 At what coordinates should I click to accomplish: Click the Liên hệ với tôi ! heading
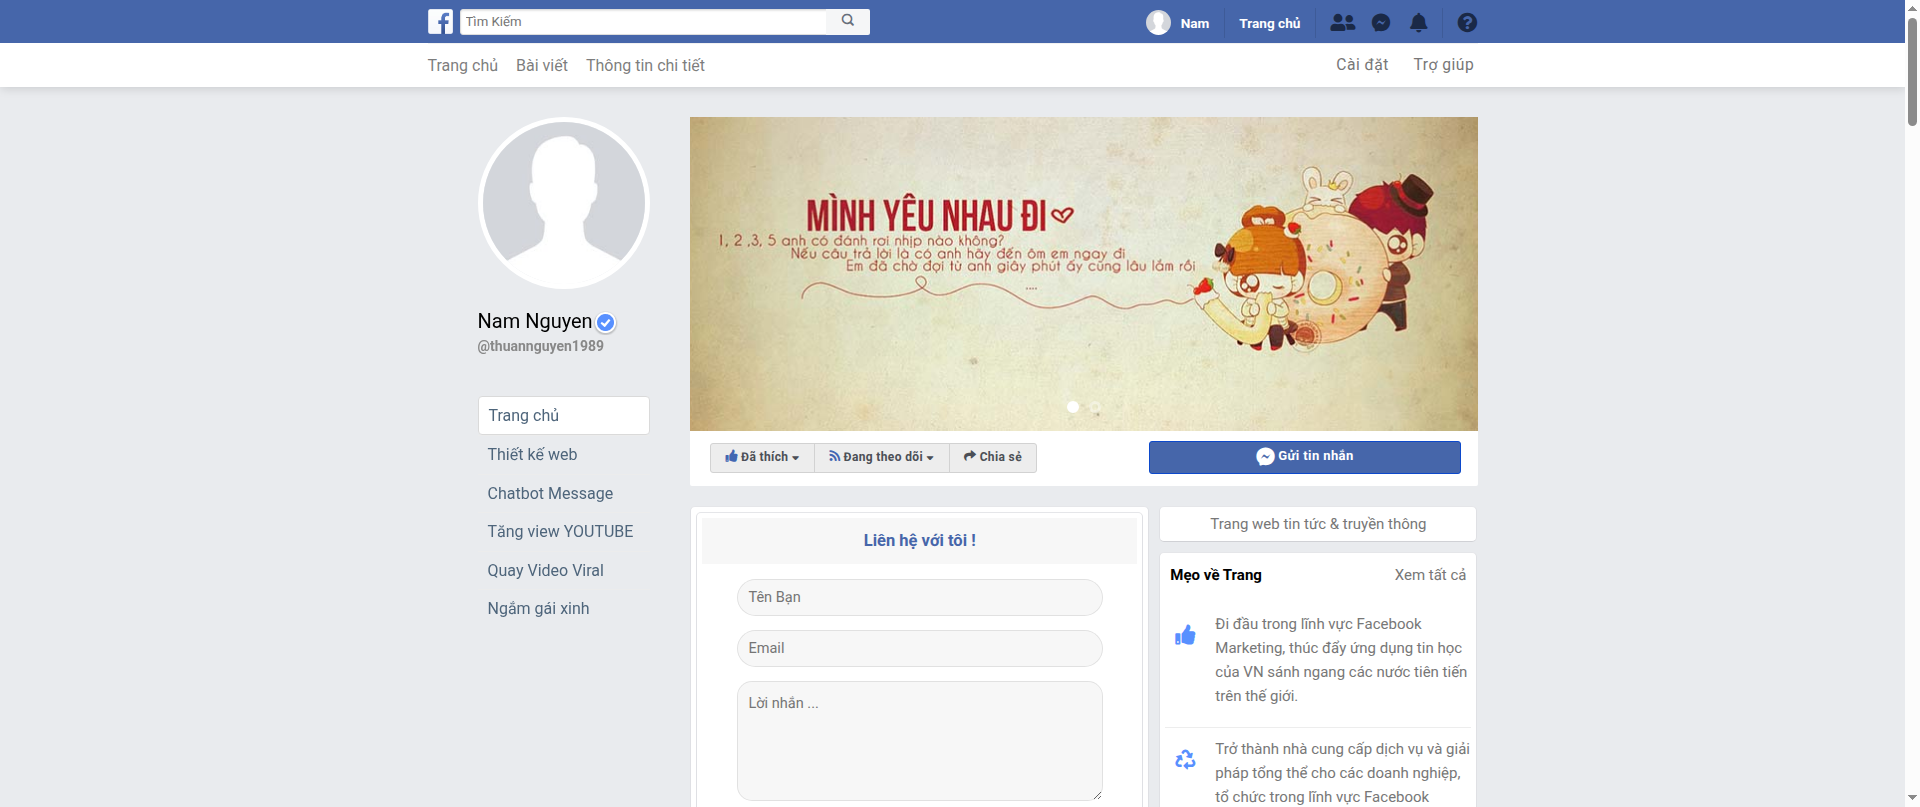point(920,540)
